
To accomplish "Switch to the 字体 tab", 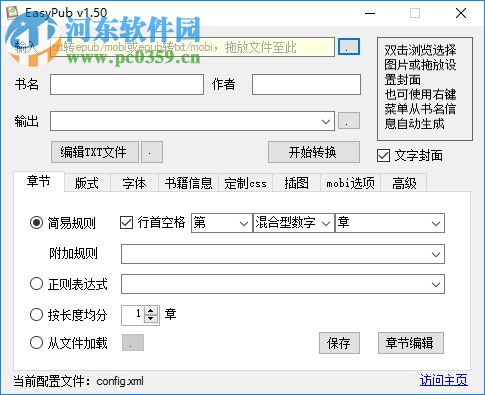I will (x=134, y=183).
